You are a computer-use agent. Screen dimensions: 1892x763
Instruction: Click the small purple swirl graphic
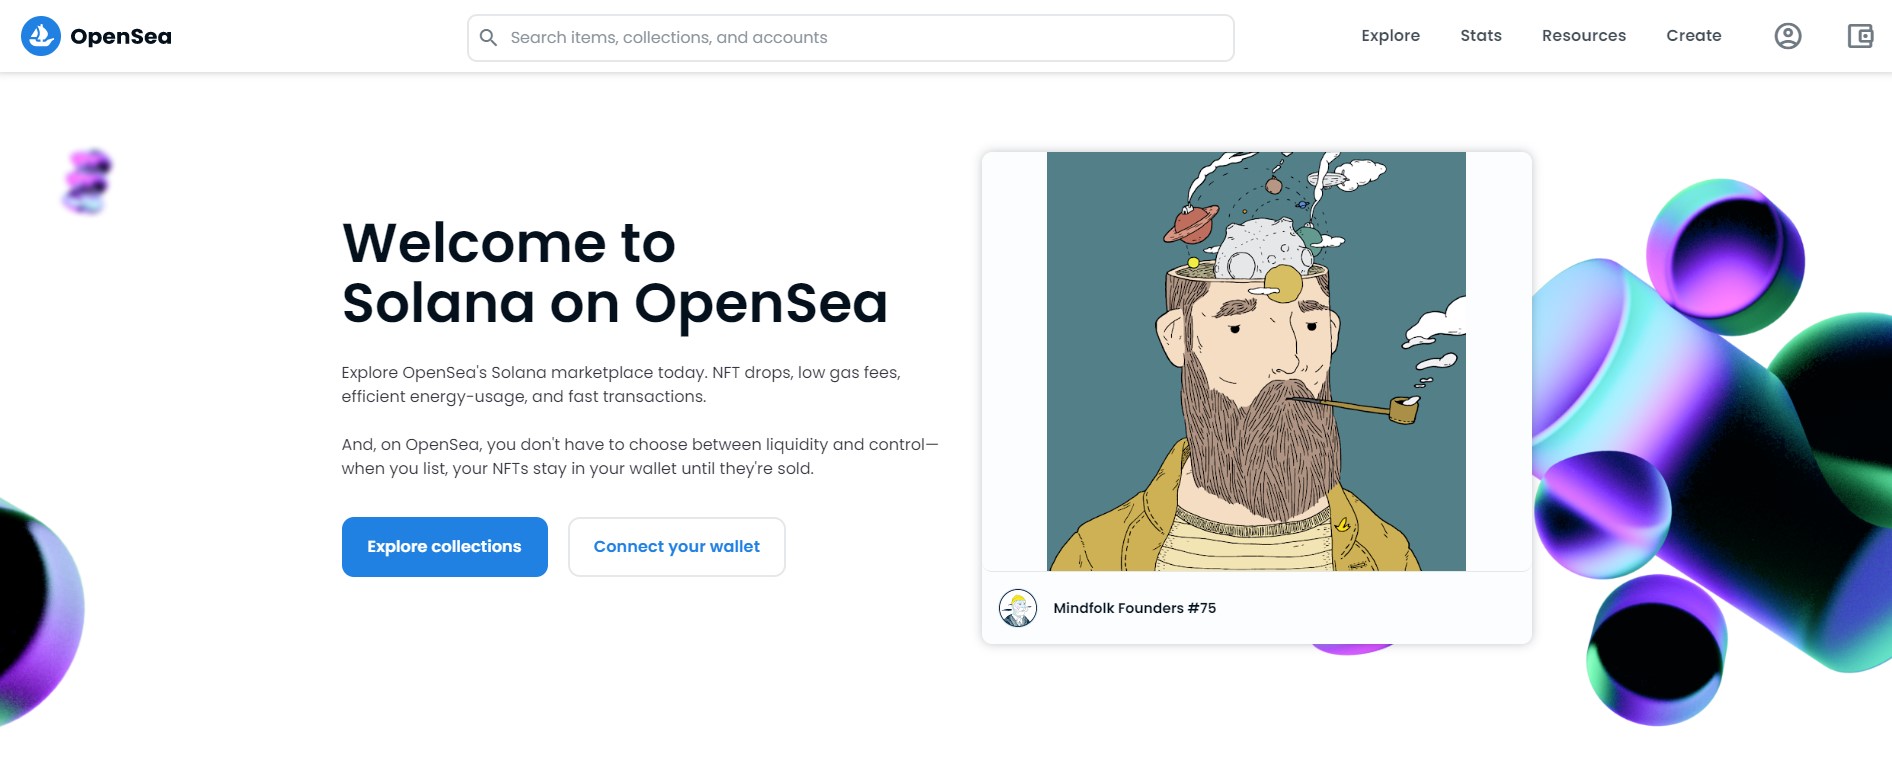[x=88, y=181]
